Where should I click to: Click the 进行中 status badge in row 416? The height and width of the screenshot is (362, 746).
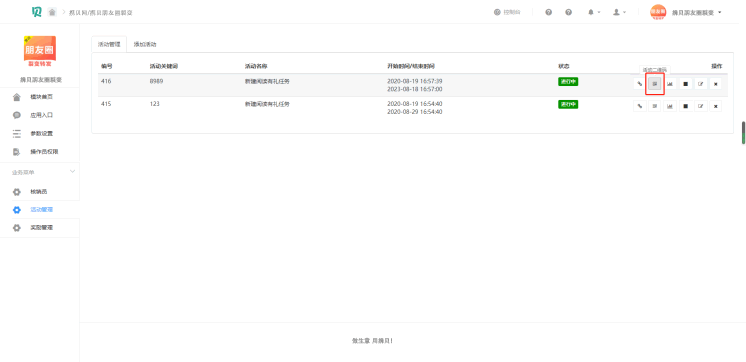[x=568, y=82]
